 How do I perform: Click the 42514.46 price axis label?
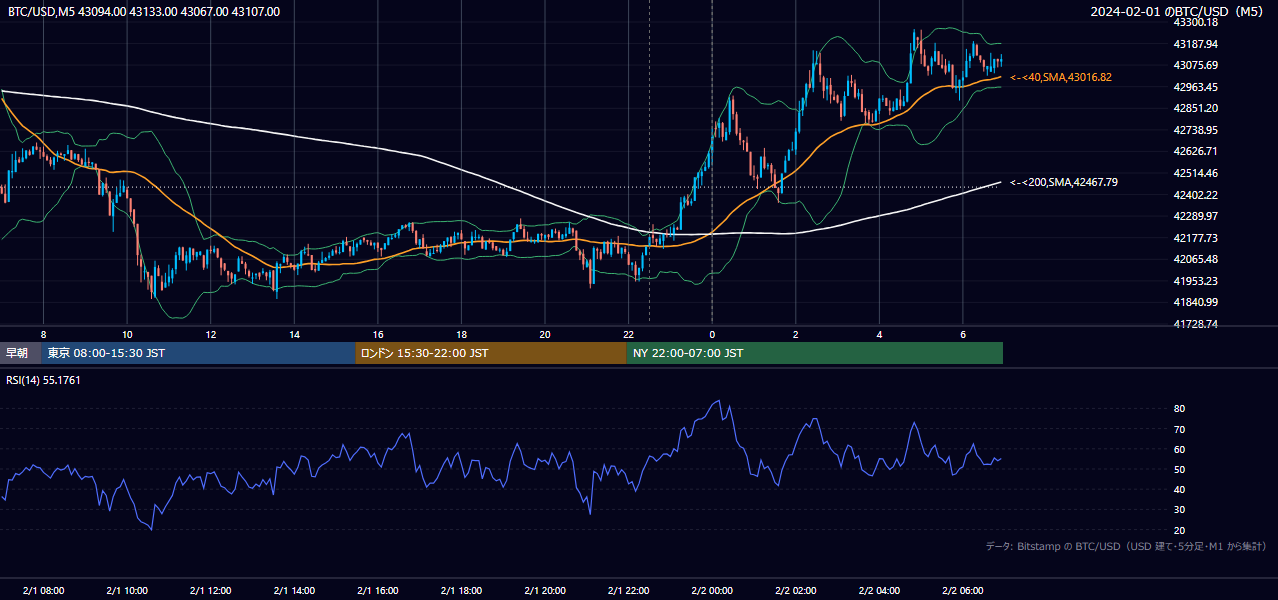1196,173
